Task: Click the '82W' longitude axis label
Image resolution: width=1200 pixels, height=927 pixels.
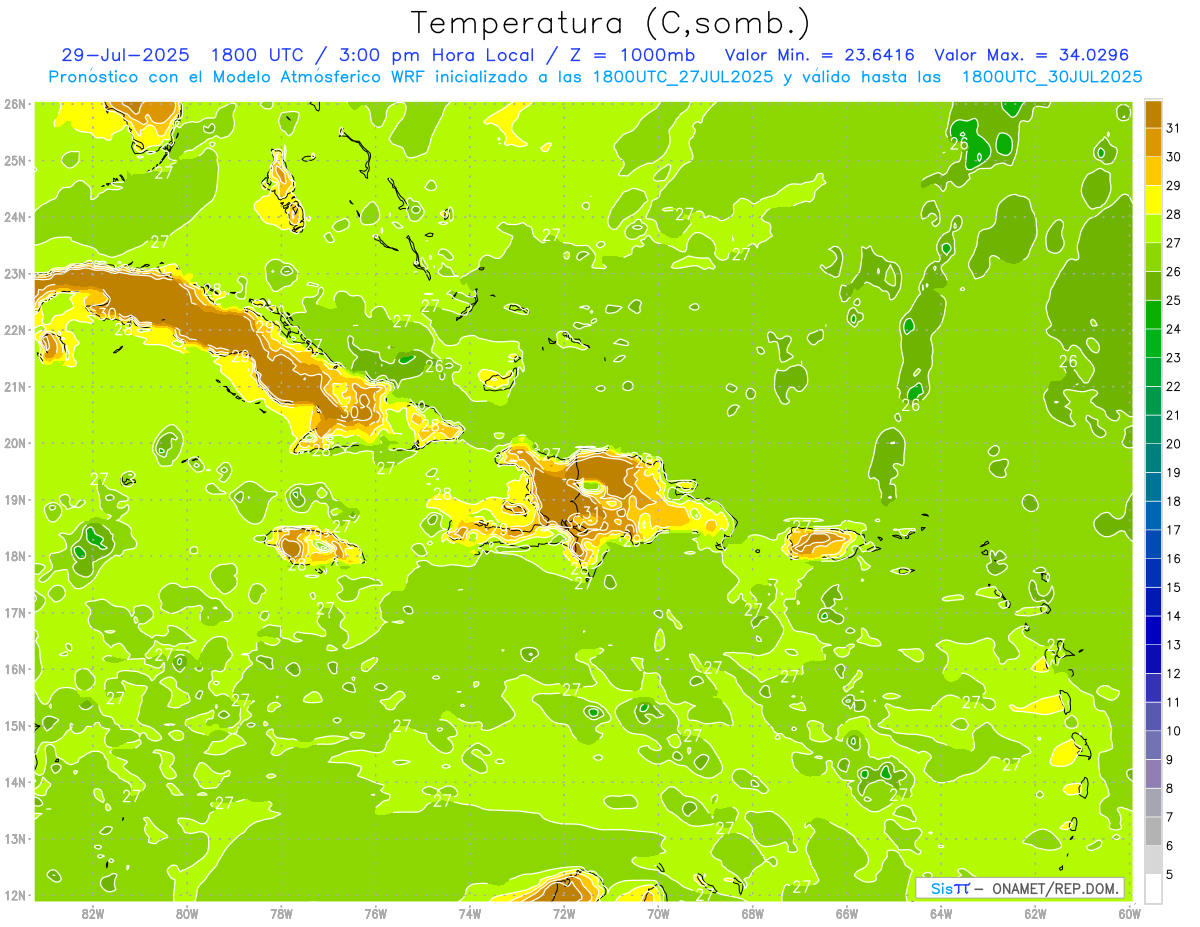Action: [x=93, y=913]
